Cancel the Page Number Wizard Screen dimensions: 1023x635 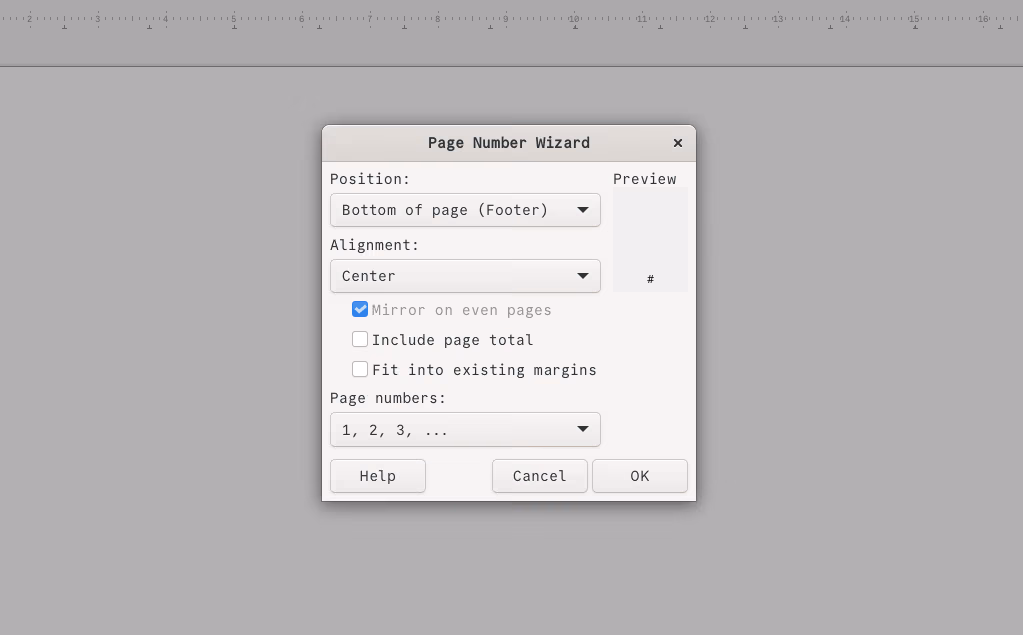tap(539, 475)
